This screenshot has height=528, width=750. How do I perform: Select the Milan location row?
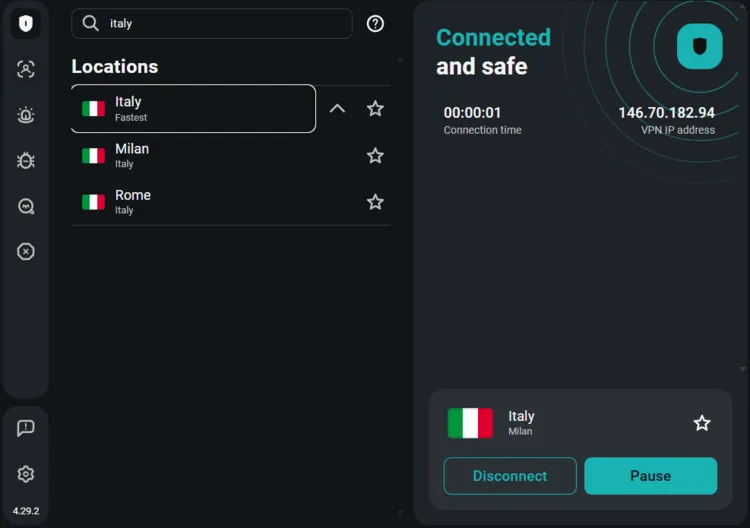(x=217, y=155)
